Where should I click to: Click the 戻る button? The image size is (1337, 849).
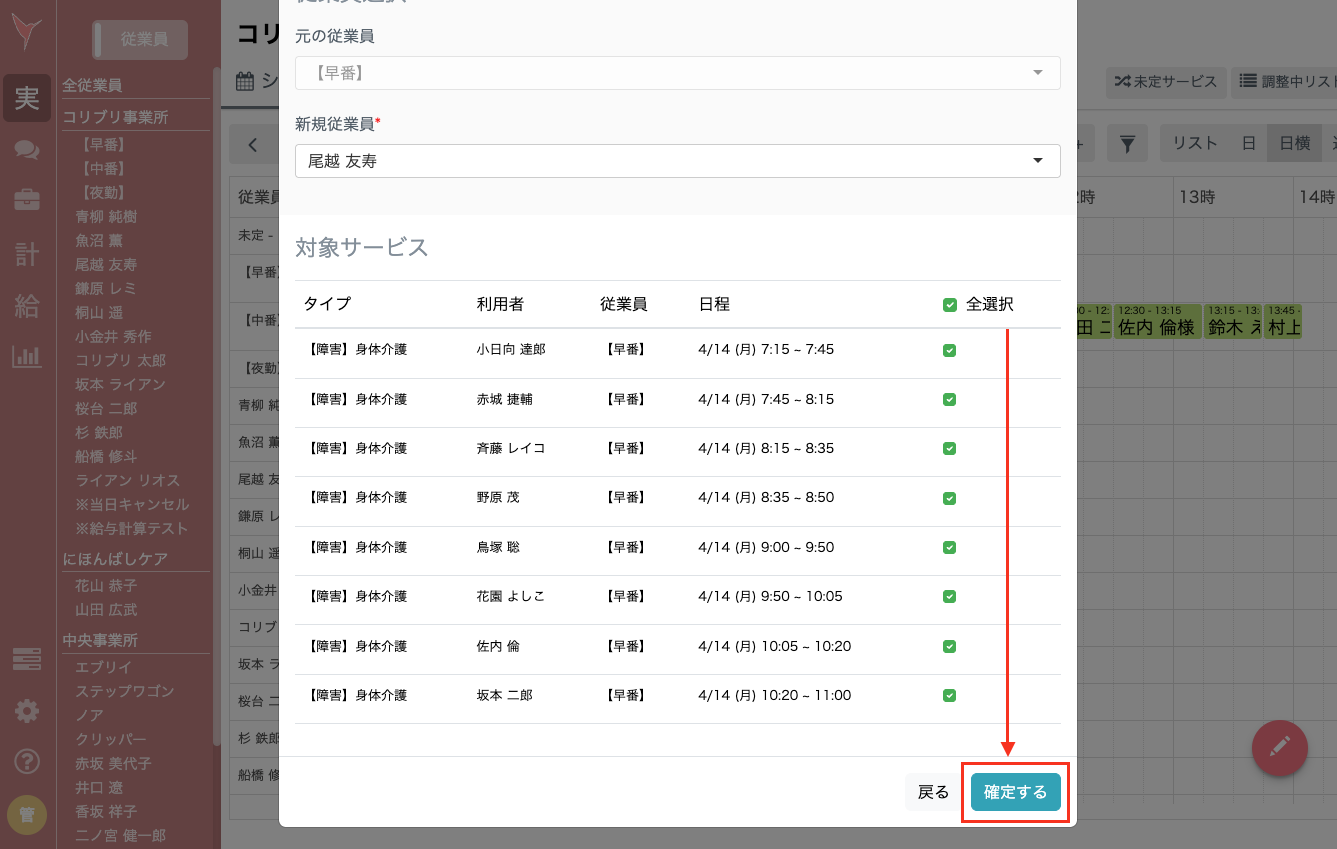pos(931,791)
